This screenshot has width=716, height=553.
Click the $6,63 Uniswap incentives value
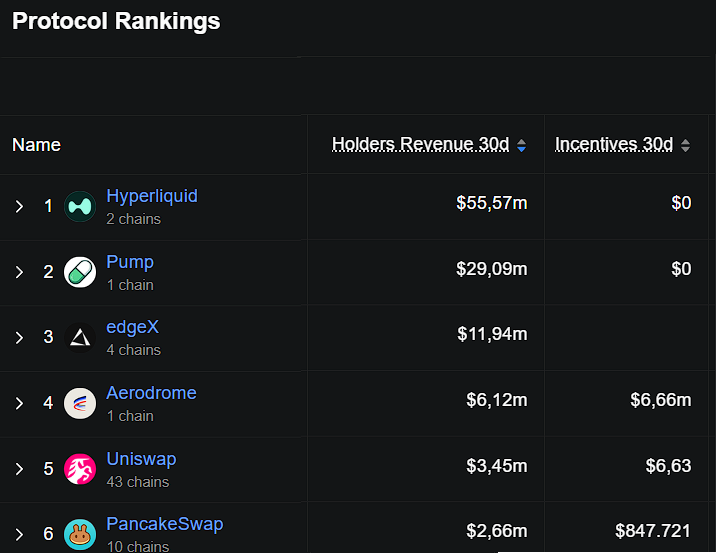pos(669,465)
